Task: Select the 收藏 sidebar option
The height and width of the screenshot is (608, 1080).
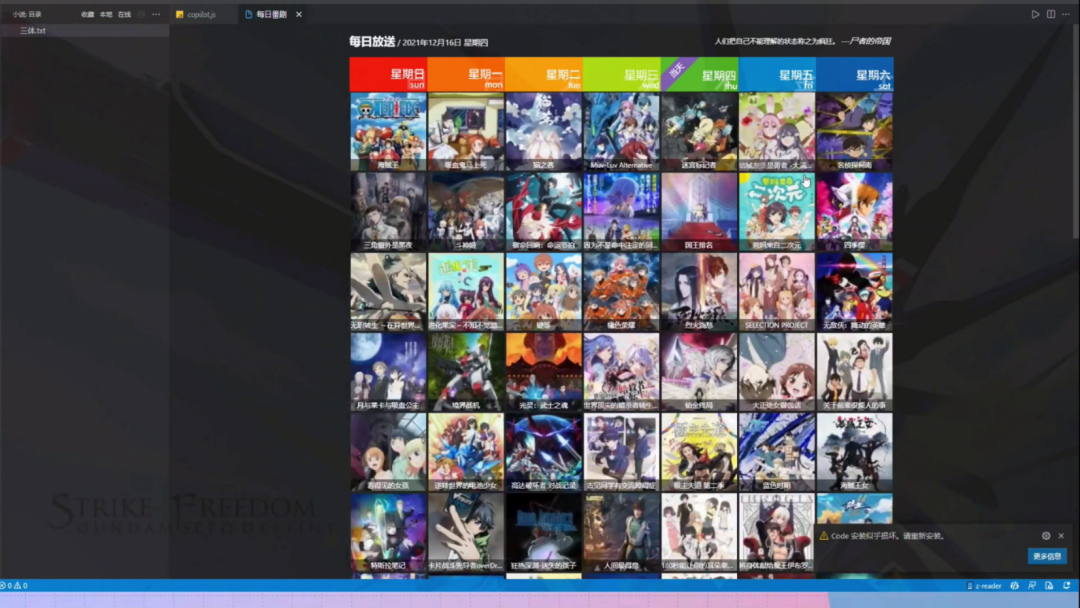Action: tap(87, 14)
